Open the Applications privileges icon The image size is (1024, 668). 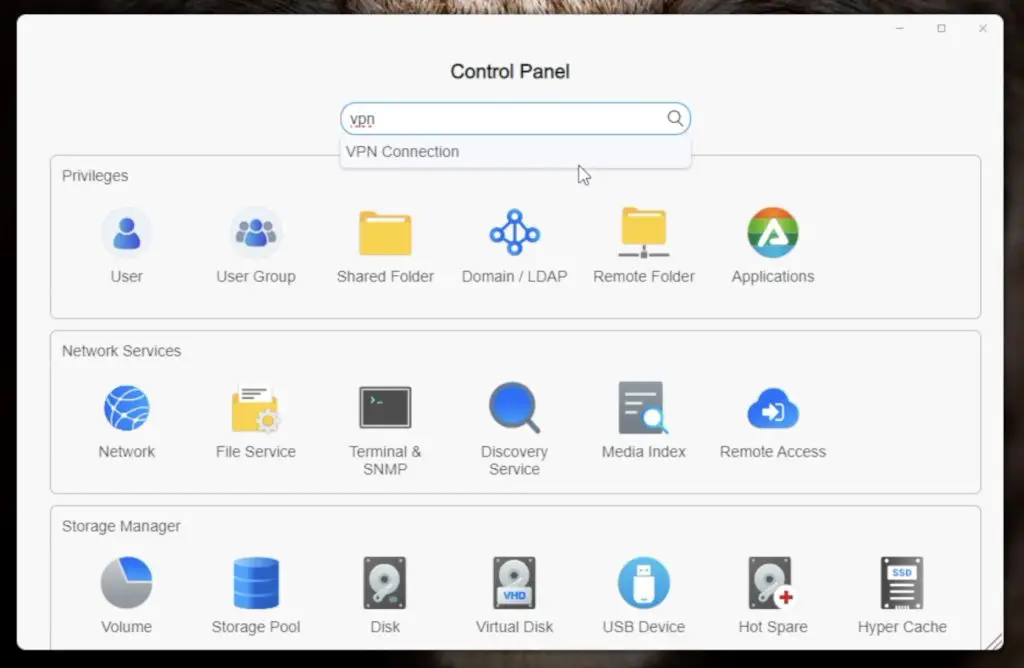[772, 234]
